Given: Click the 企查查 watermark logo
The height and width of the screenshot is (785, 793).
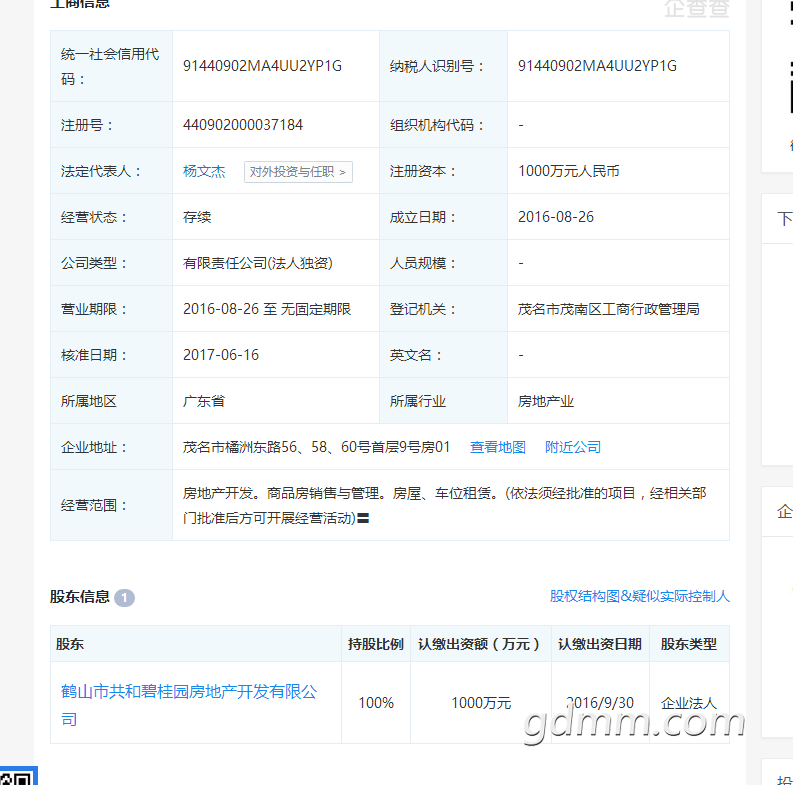Looking at the screenshot, I should [x=696, y=8].
